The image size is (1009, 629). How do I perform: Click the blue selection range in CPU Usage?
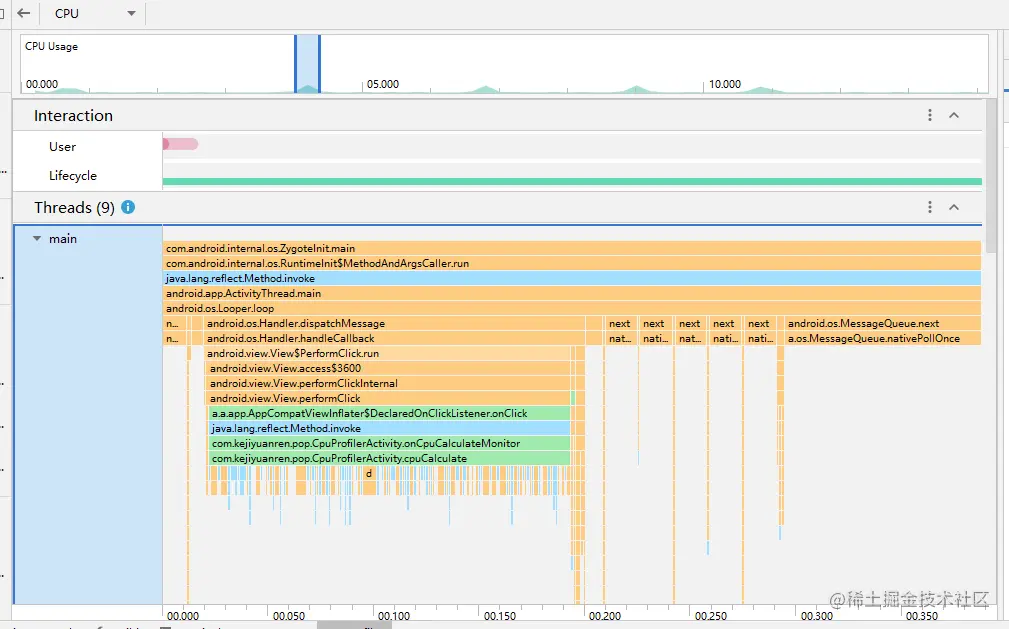308,62
